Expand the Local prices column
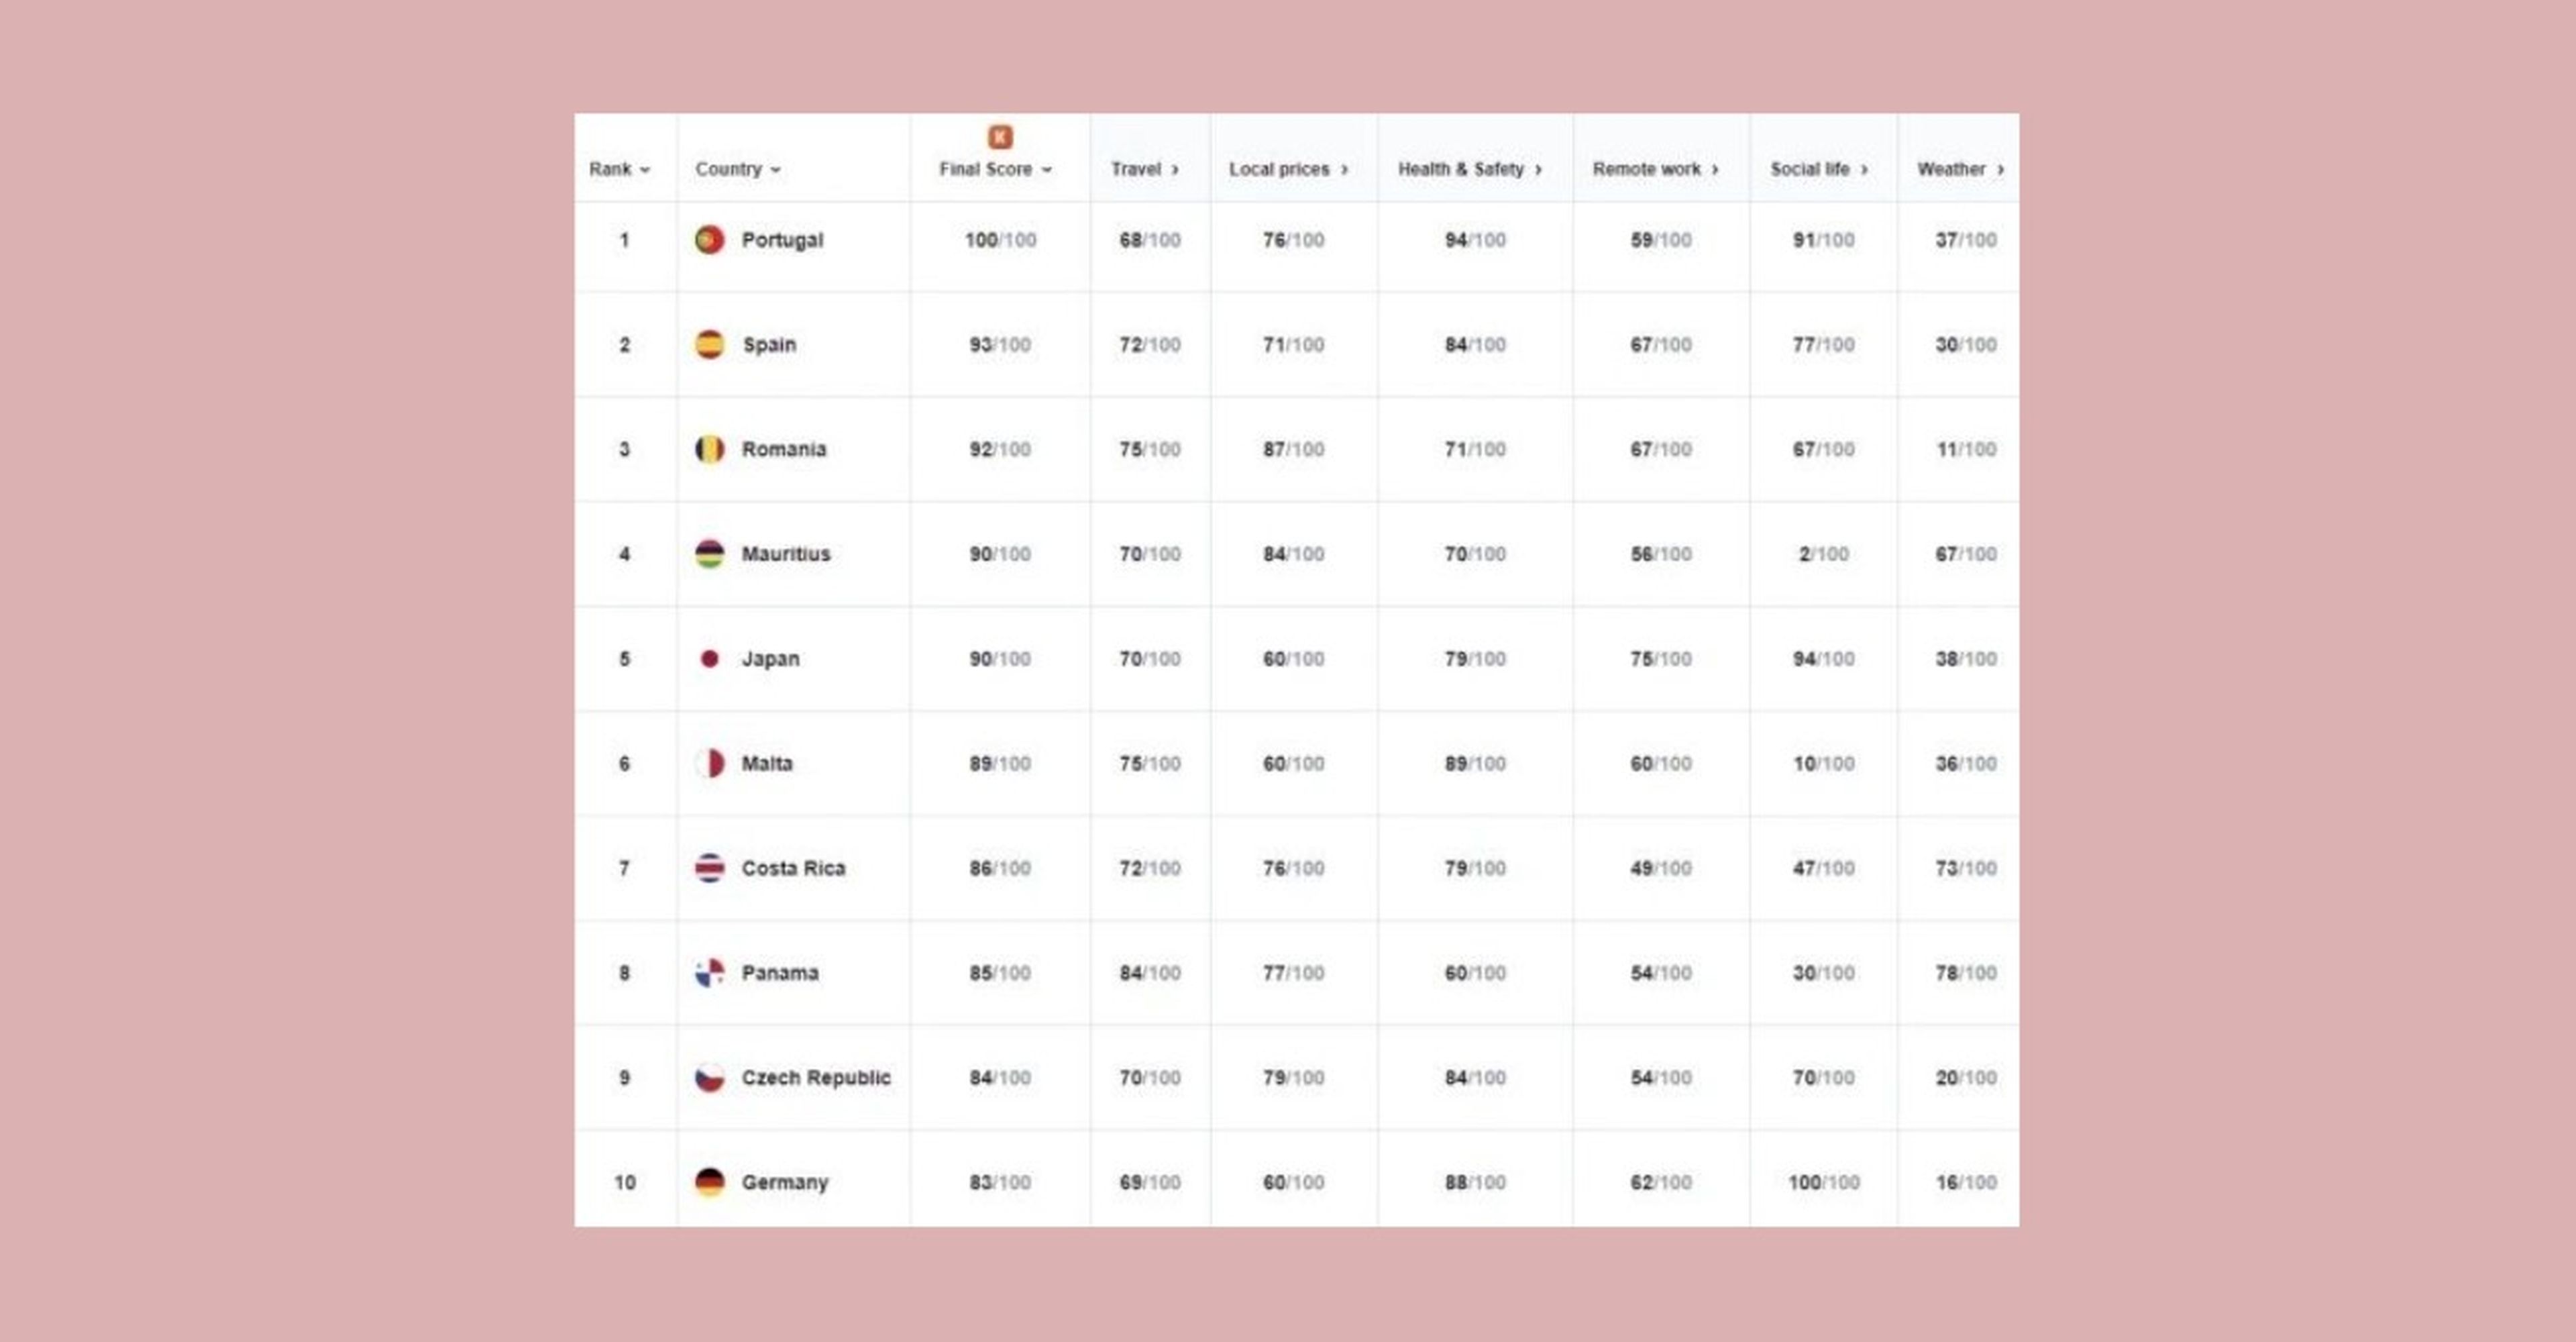 click(x=1289, y=169)
